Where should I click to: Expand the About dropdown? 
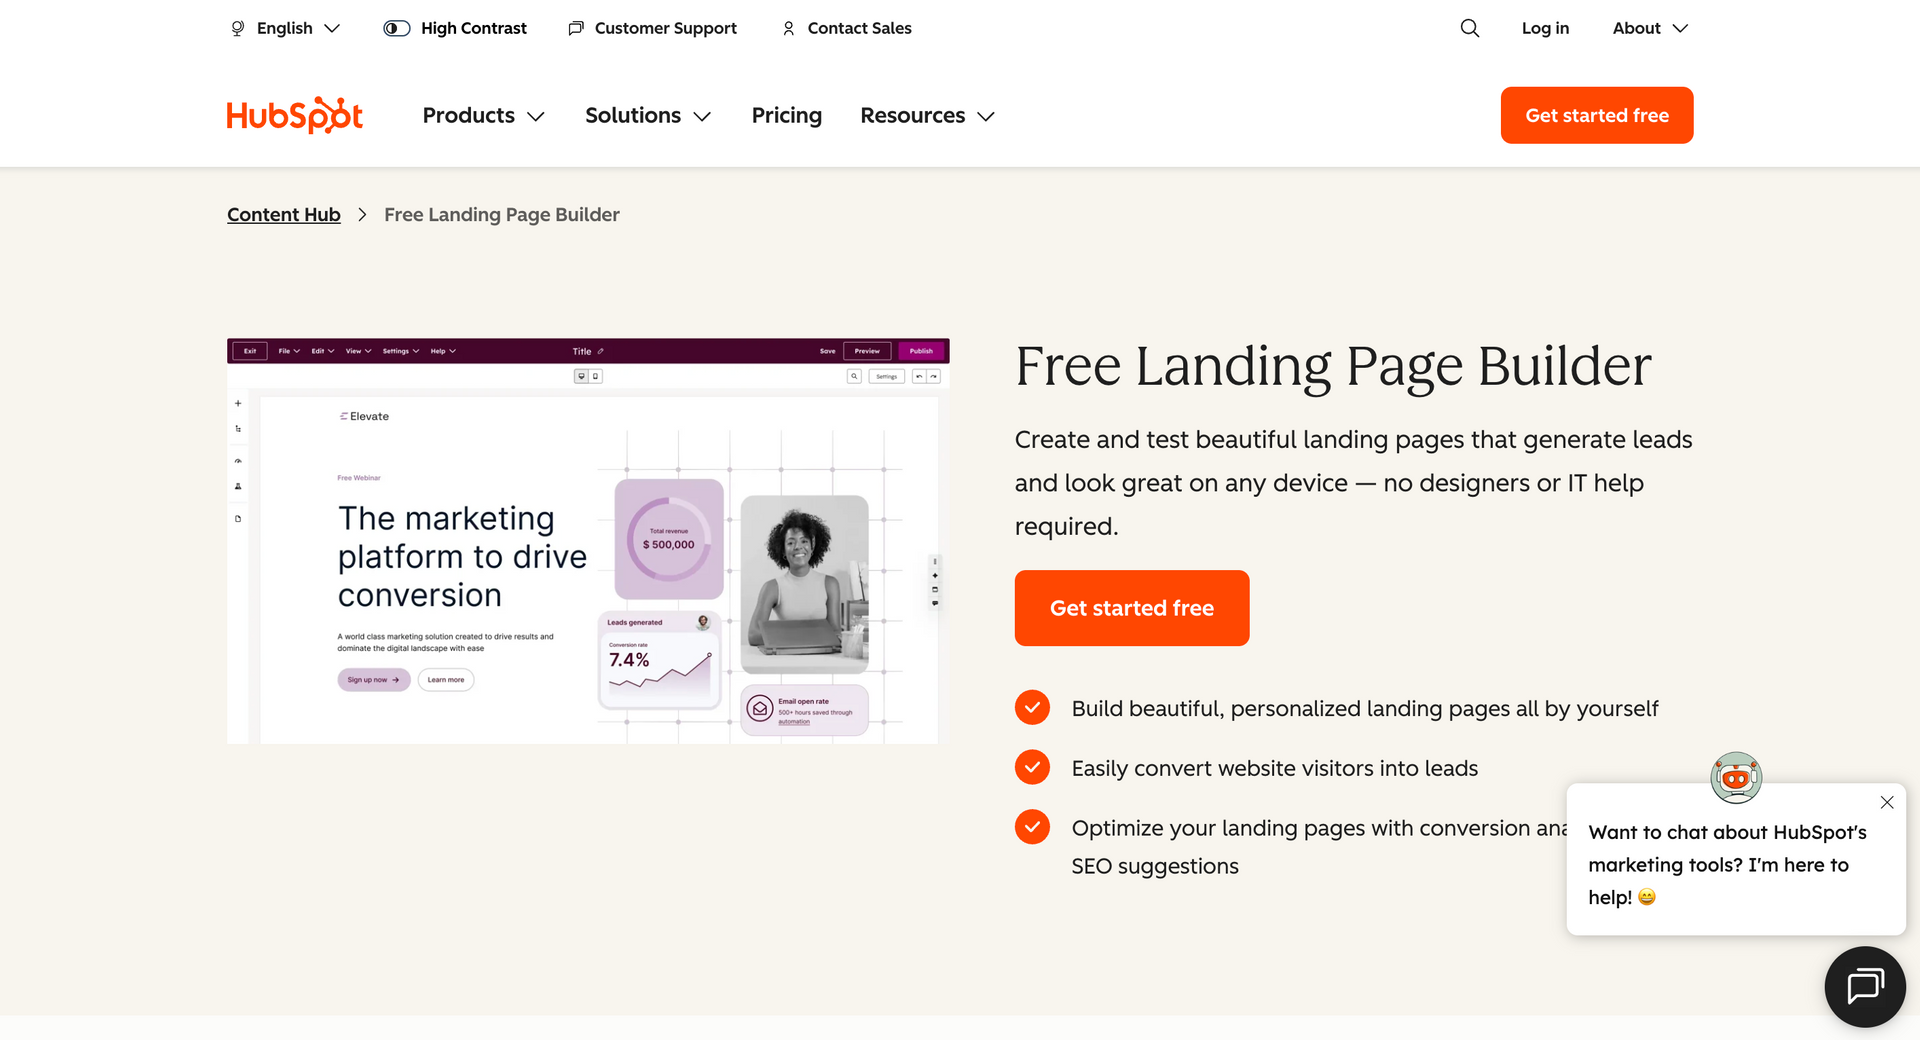pyautogui.click(x=1650, y=28)
